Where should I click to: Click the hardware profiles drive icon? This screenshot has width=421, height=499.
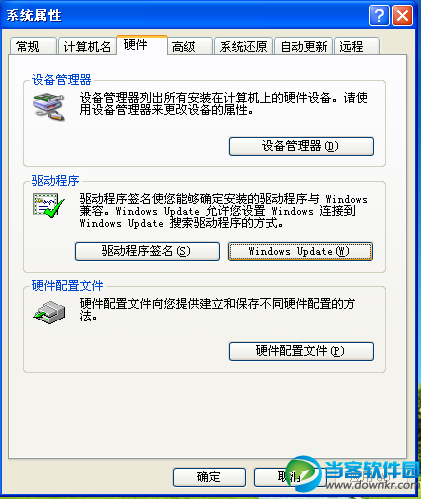coord(50,312)
